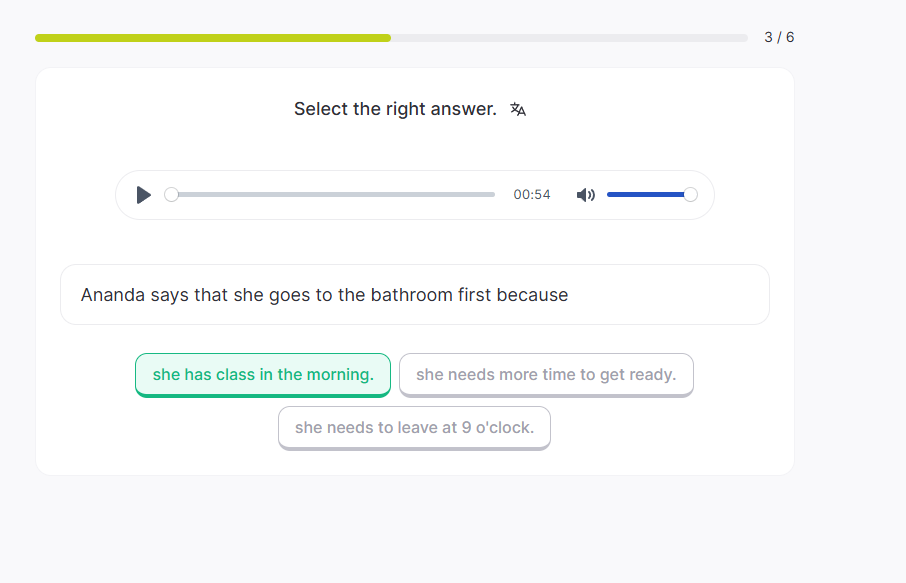Image resolution: width=906 pixels, height=583 pixels.
Task: Click empty space right of "because" in prompt box
Action: coord(668,295)
